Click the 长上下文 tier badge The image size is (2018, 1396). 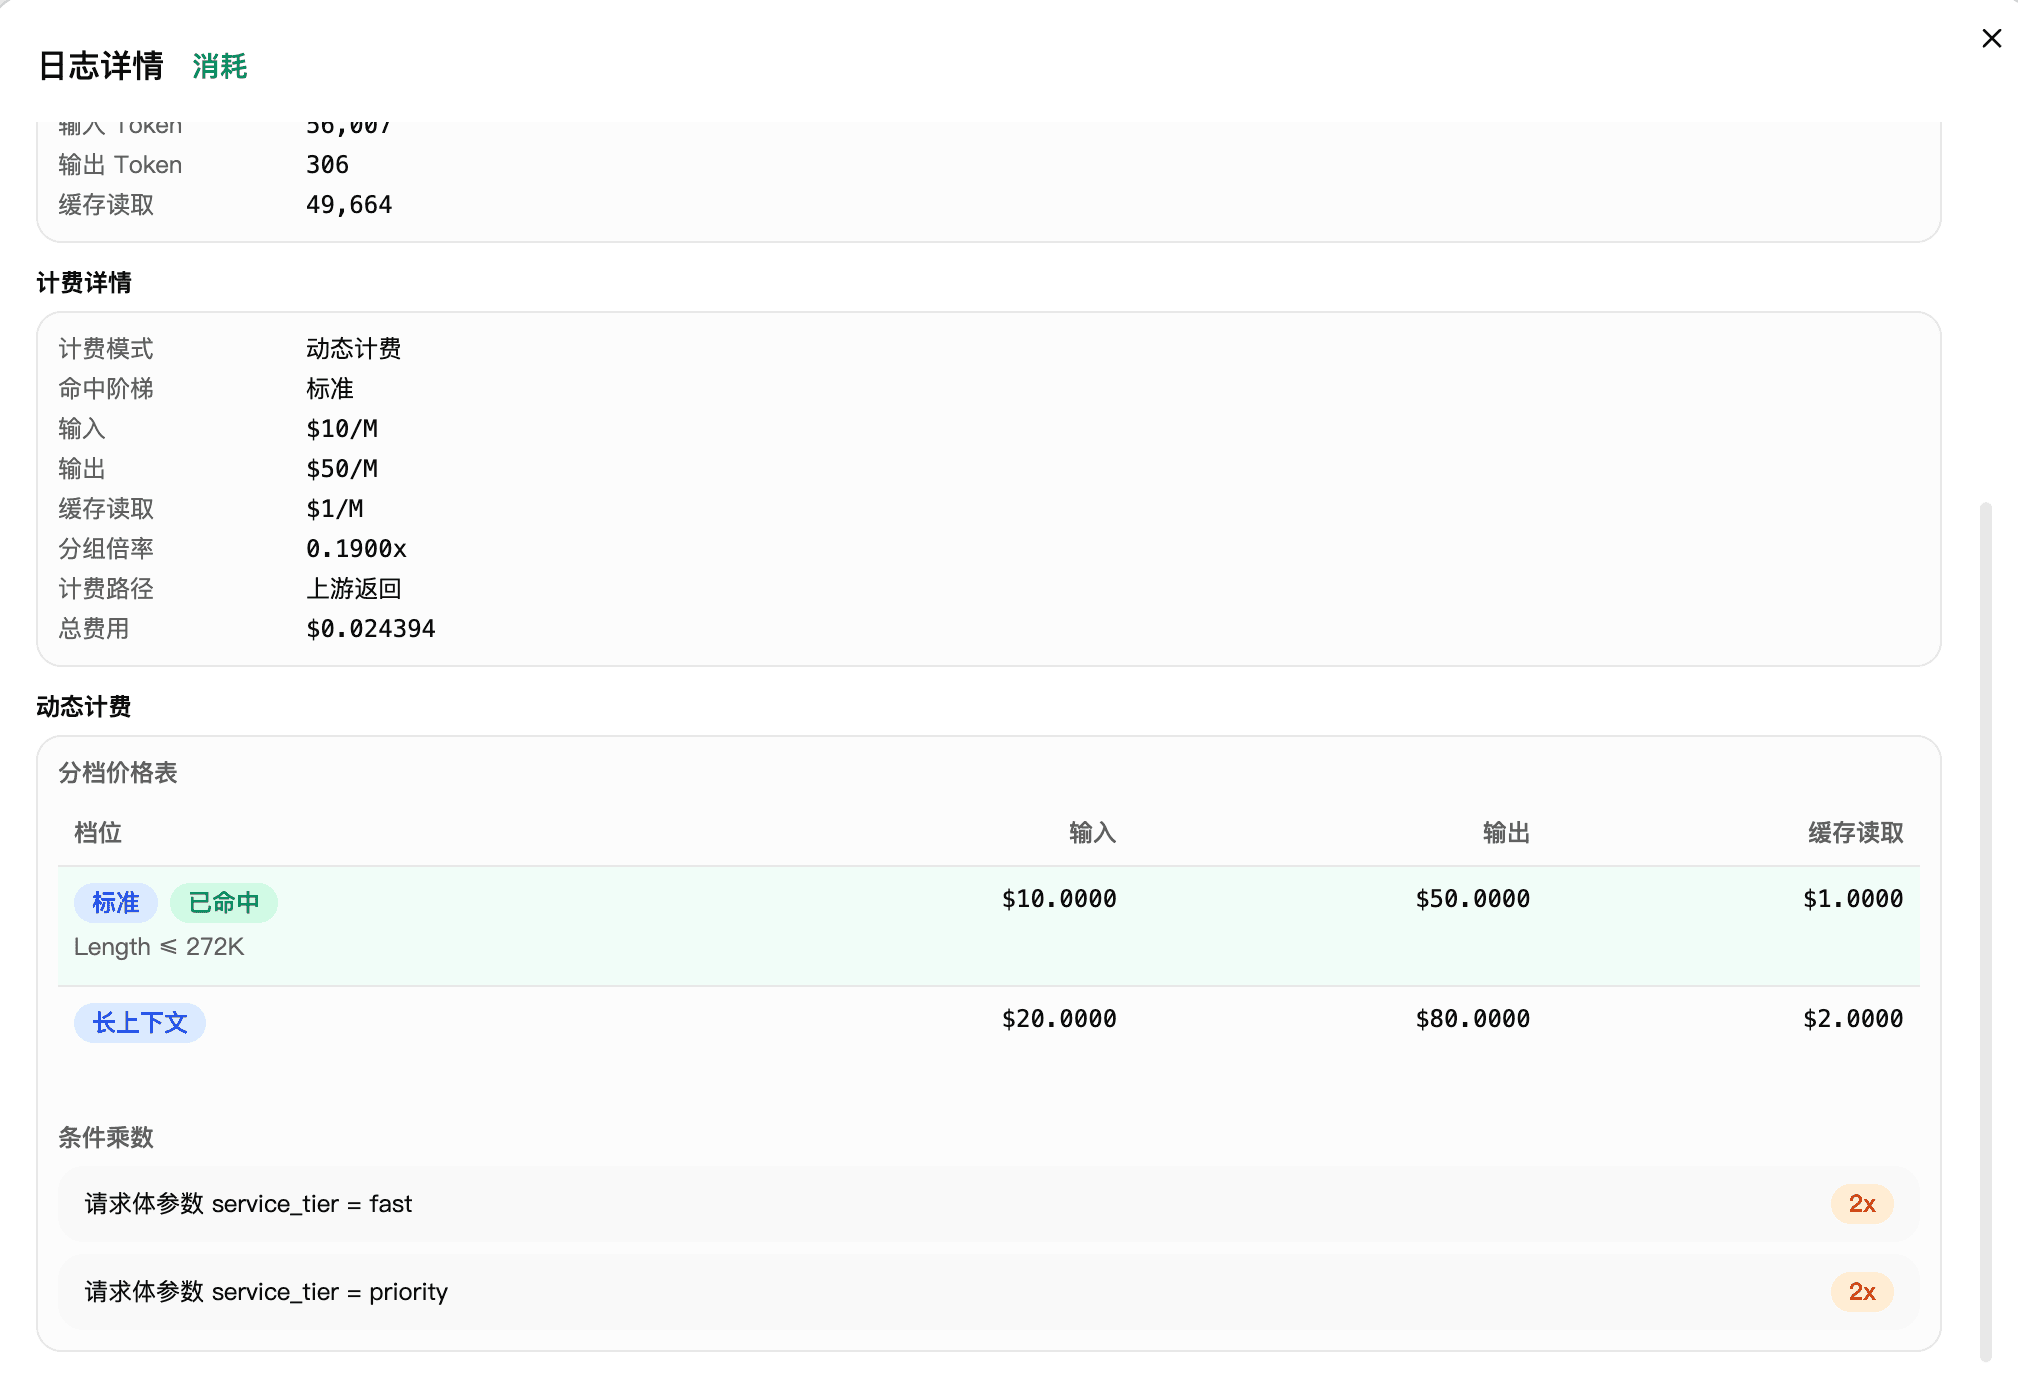[x=140, y=1023]
